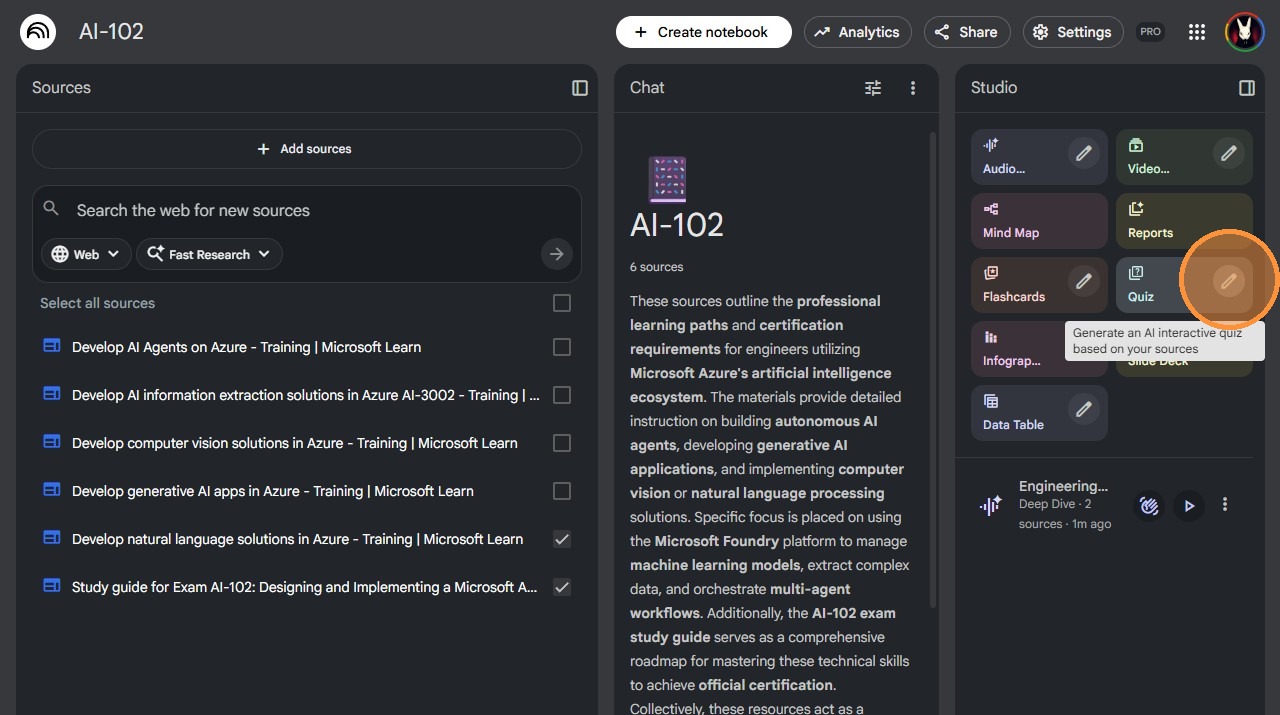Check Develop AI Agents on Azure source
Screen dimensions: 1280x715
pos(562,347)
